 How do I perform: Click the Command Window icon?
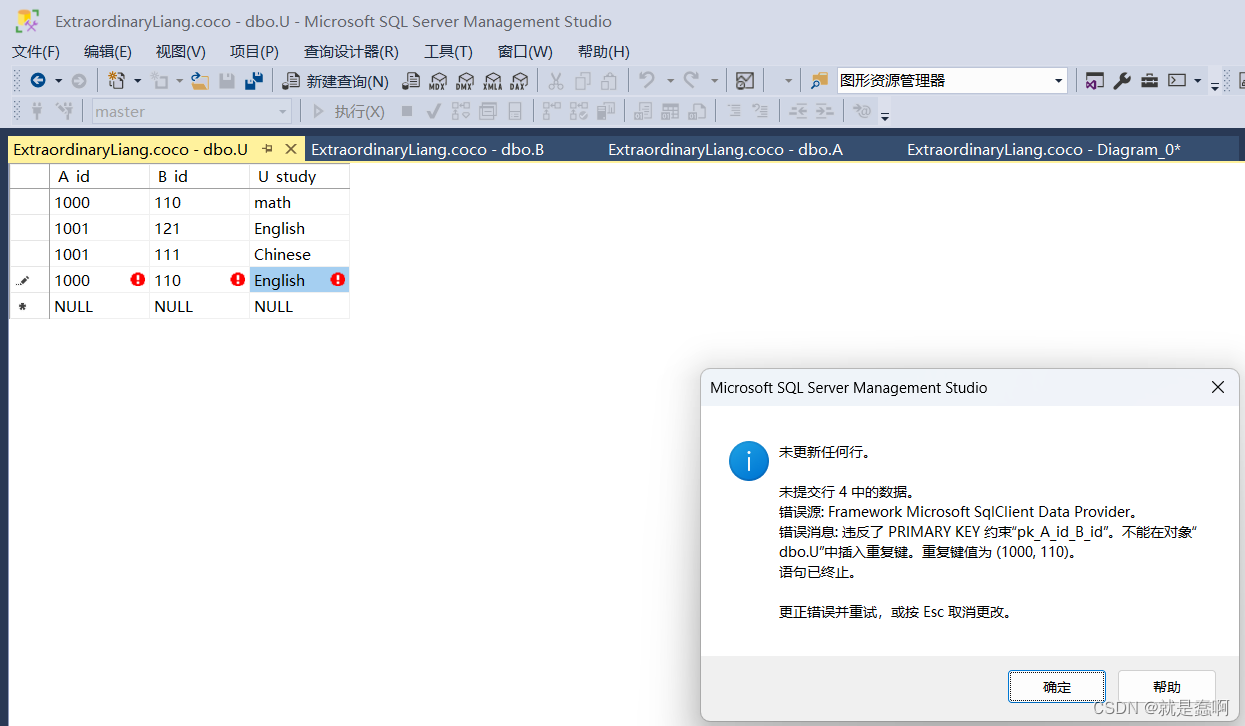pyautogui.click(x=1177, y=81)
